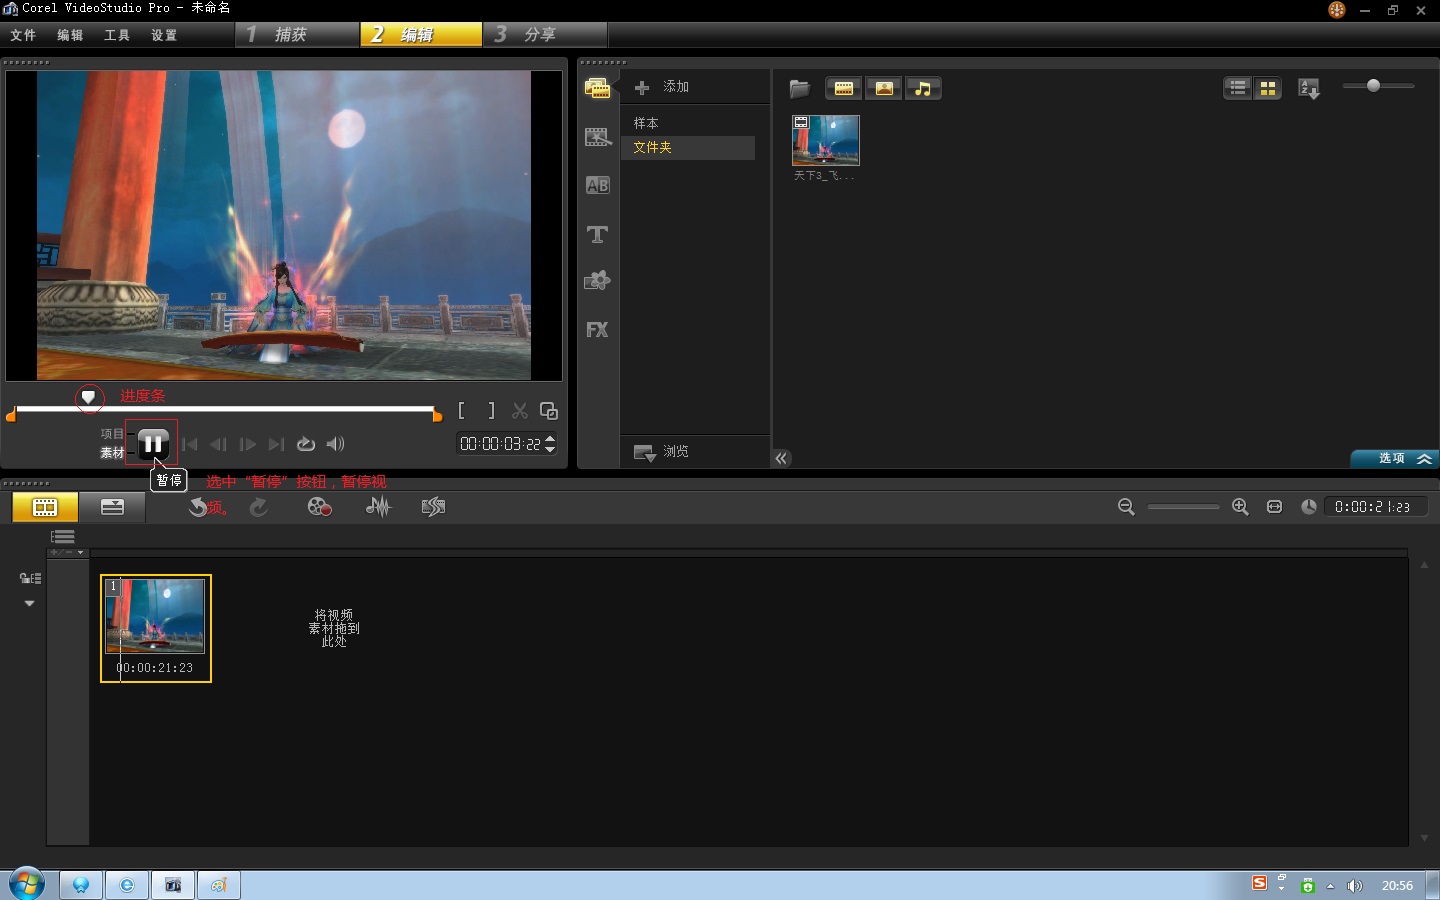Switch to the 3 分享 step tab
The height and width of the screenshot is (900, 1440).
[545, 34]
